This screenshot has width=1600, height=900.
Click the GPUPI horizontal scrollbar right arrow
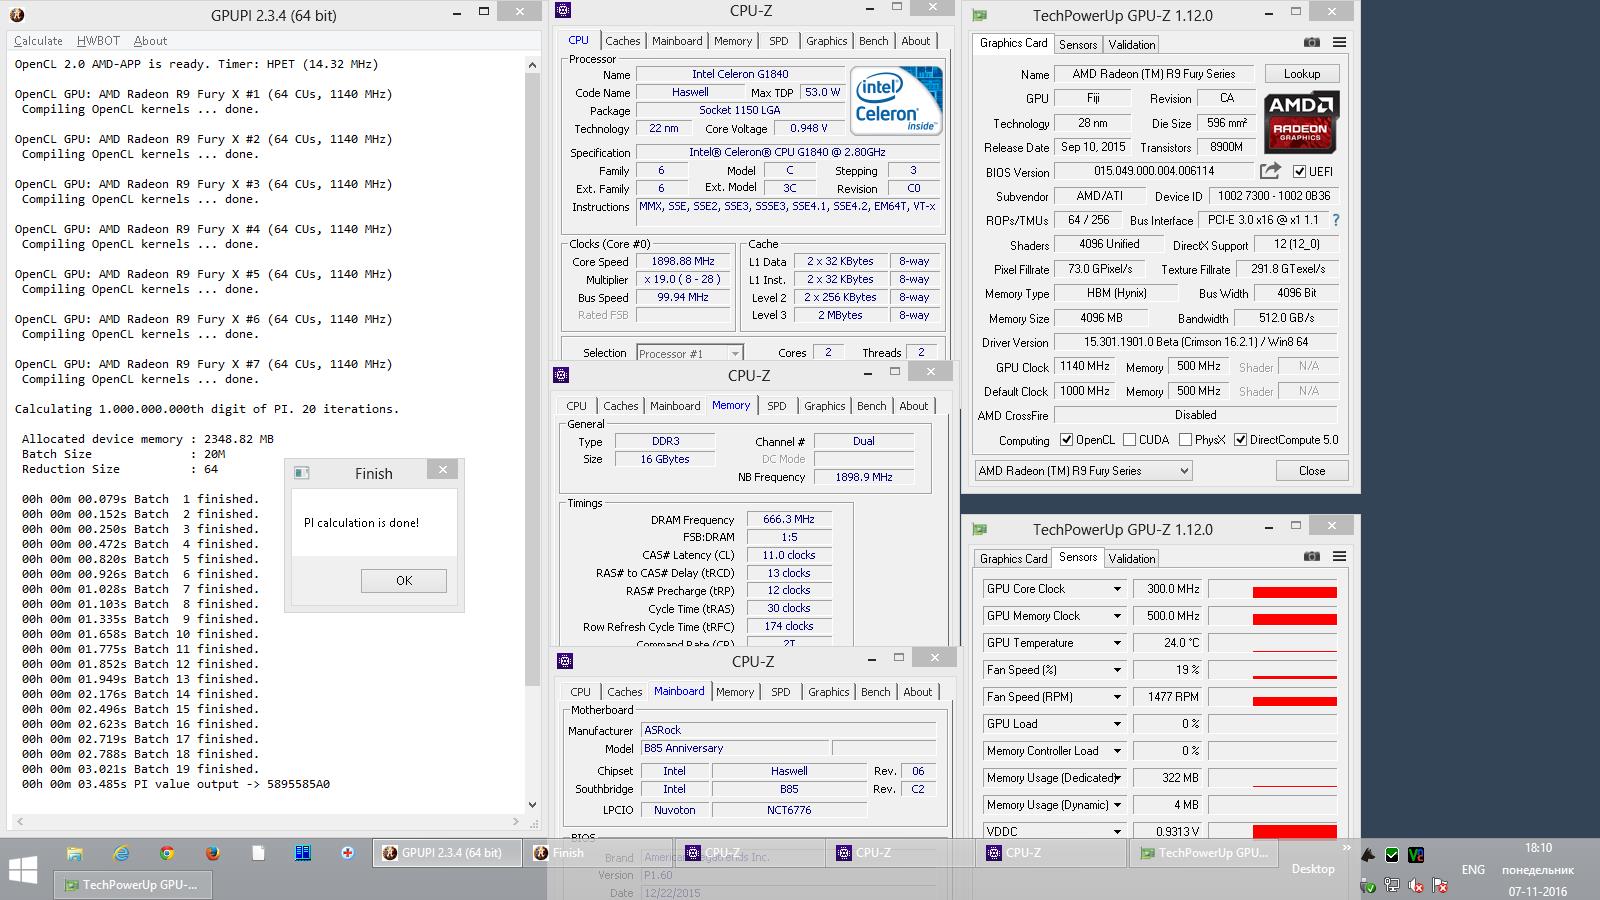tap(516, 822)
